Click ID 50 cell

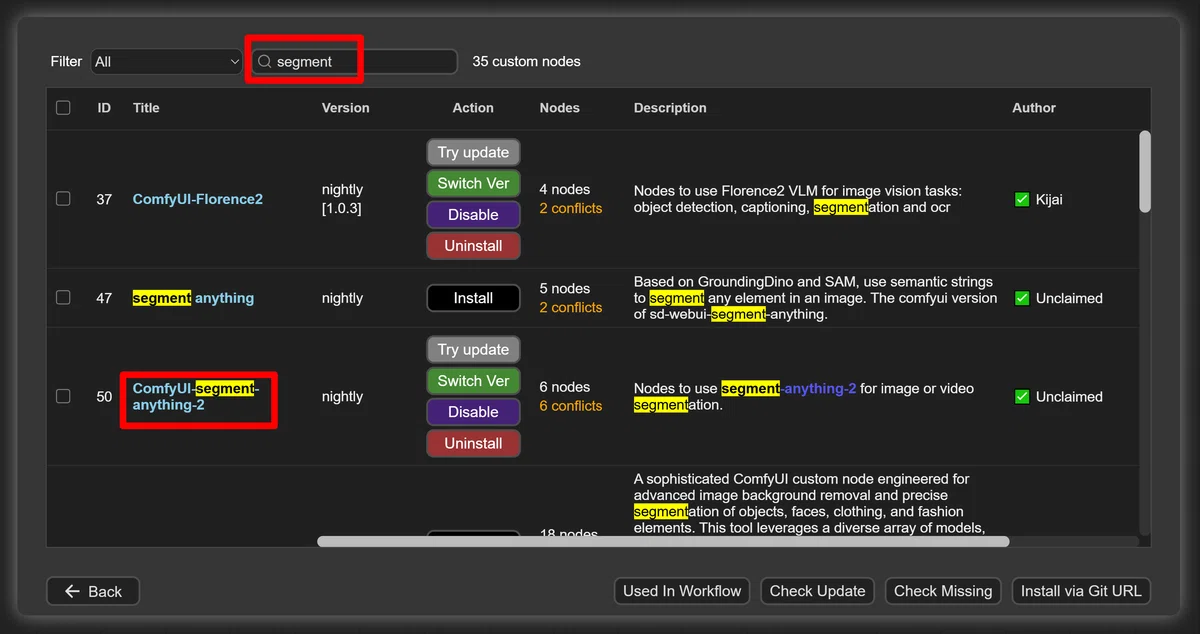tap(104, 397)
